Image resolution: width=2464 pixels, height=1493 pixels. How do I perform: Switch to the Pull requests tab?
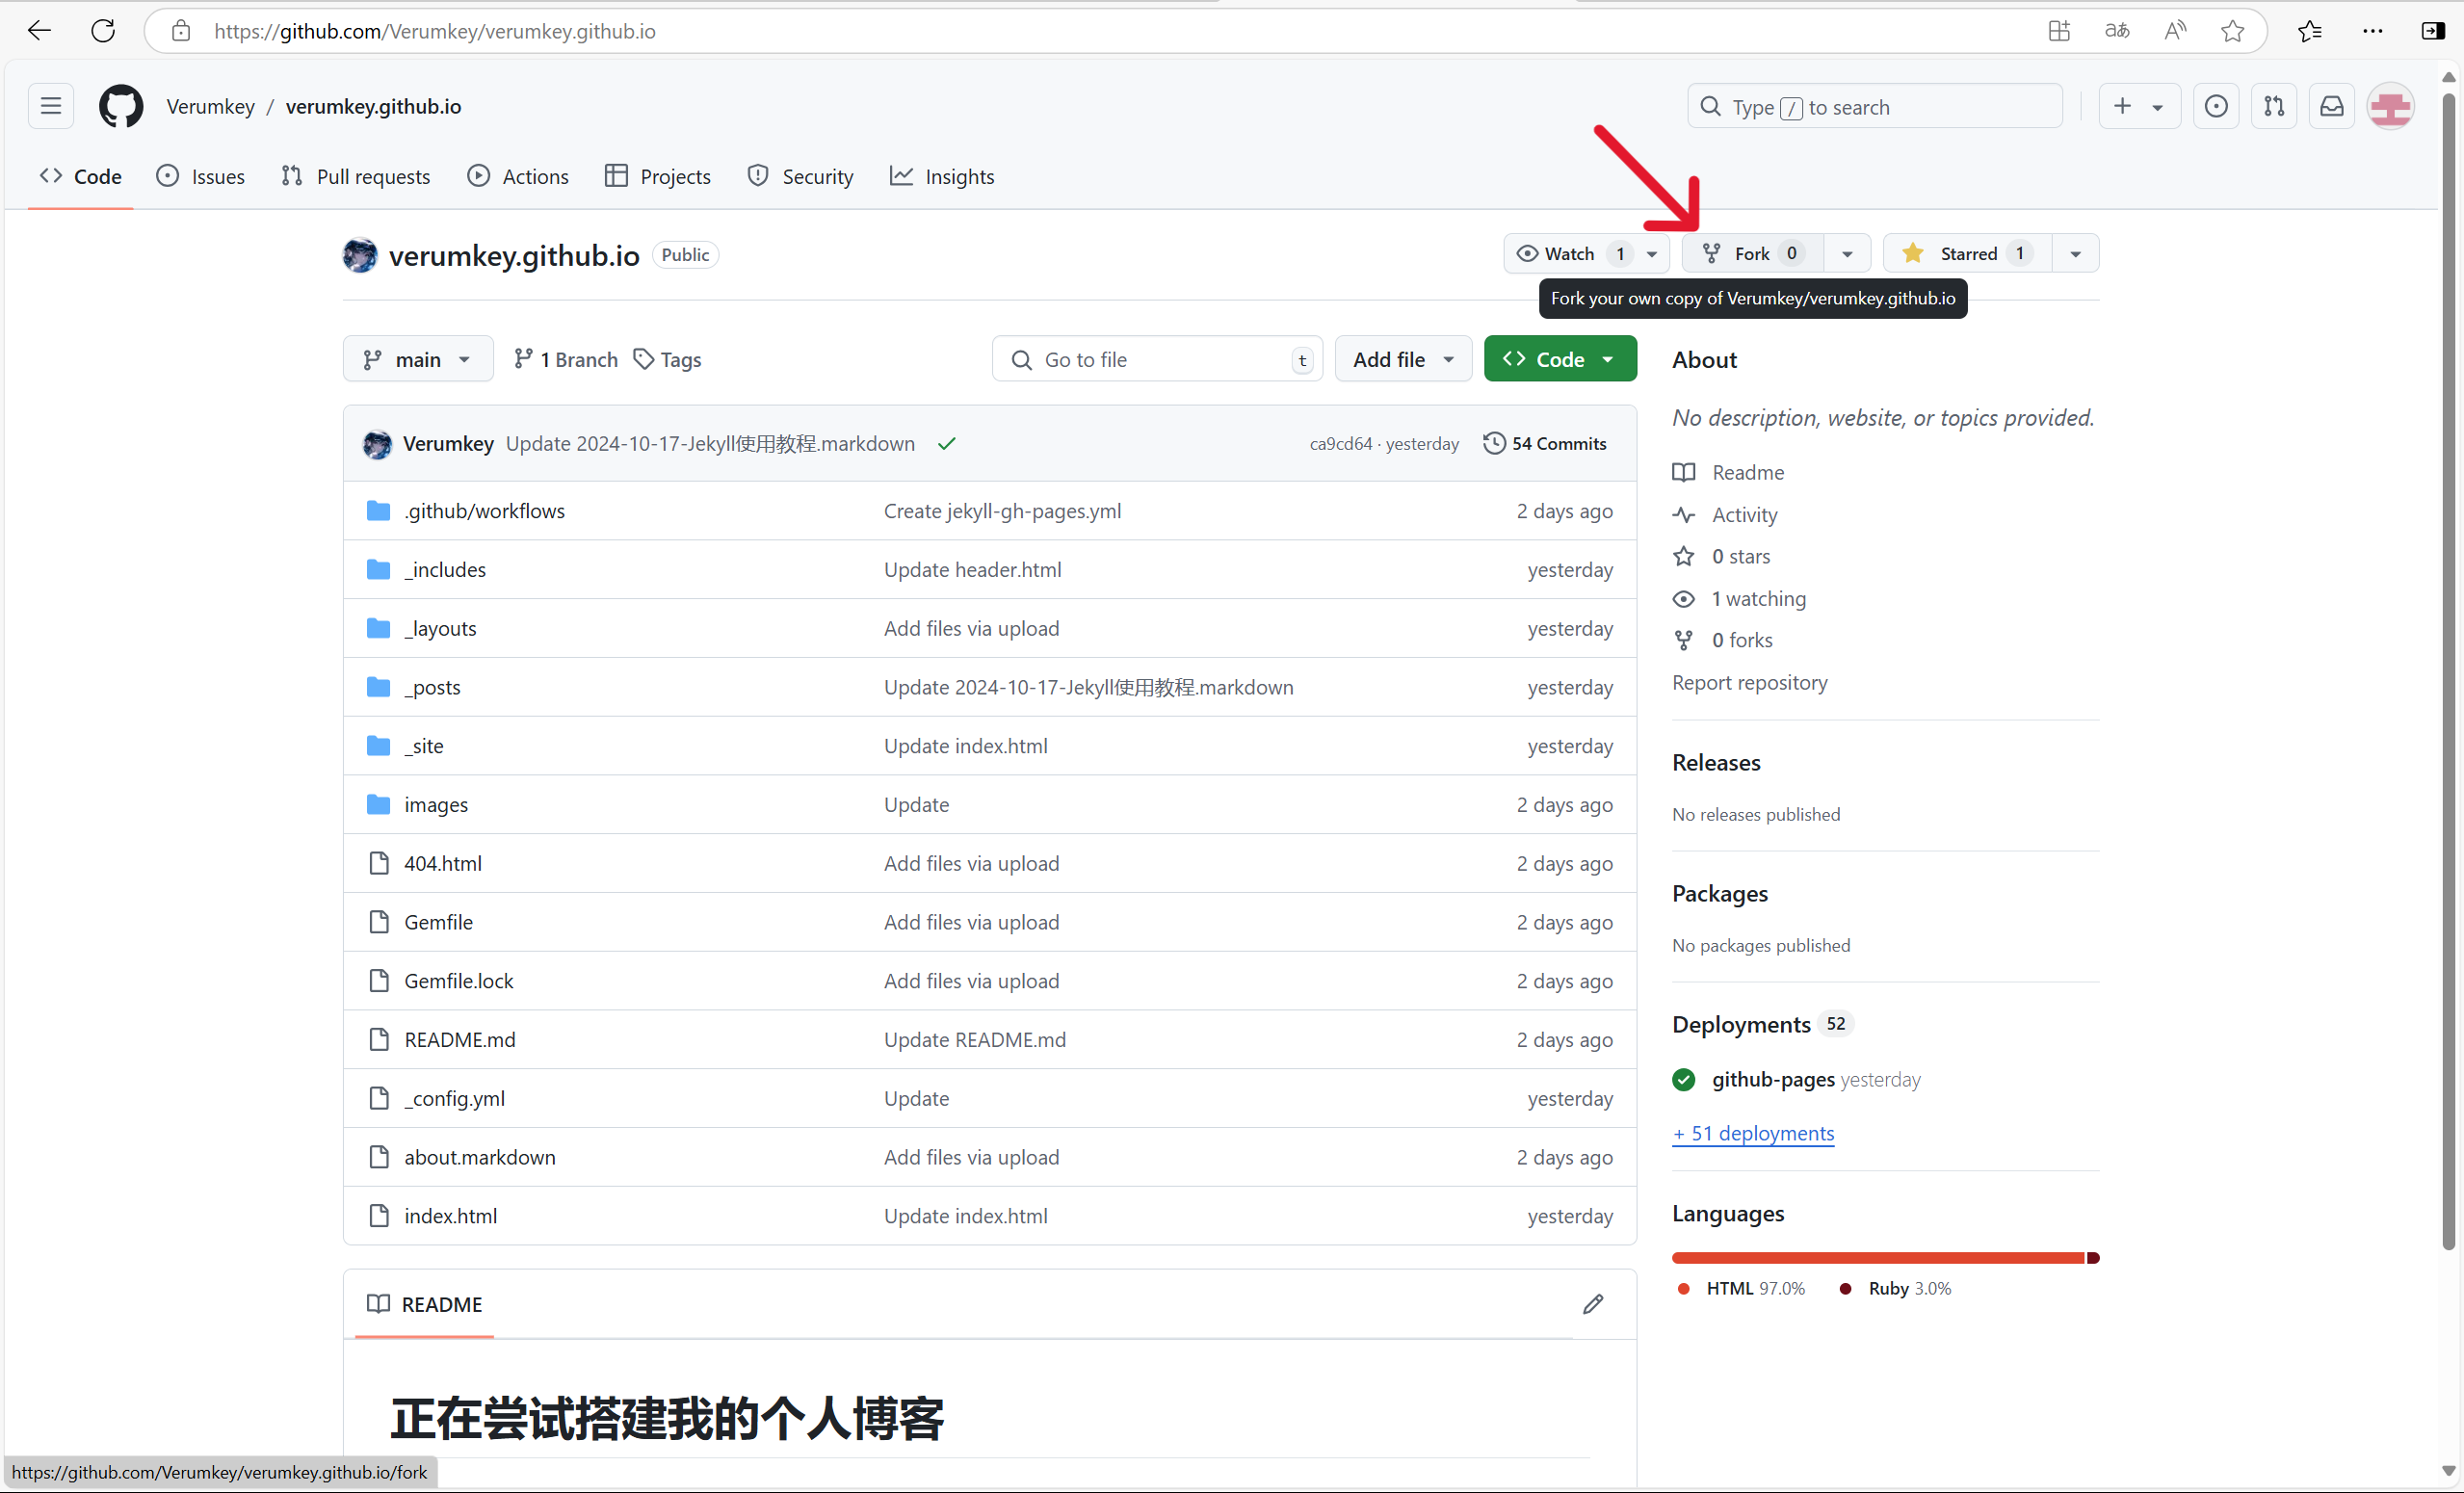pos(356,177)
